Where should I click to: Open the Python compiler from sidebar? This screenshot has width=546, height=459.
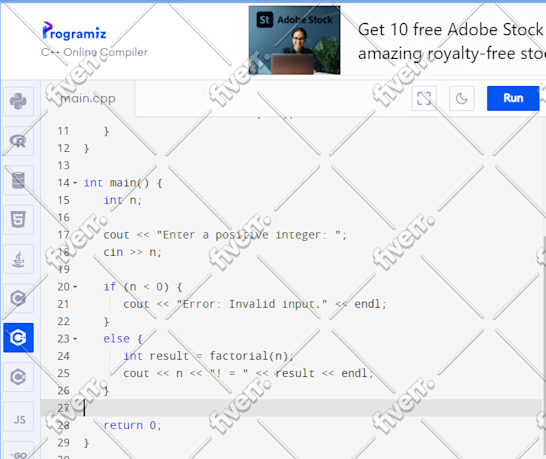pyautogui.click(x=18, y=101)
